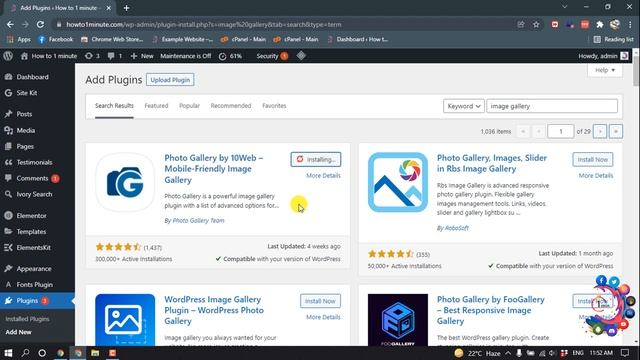Open Pages menu item
The image size is (640, 360).
[x=25, y=146]
